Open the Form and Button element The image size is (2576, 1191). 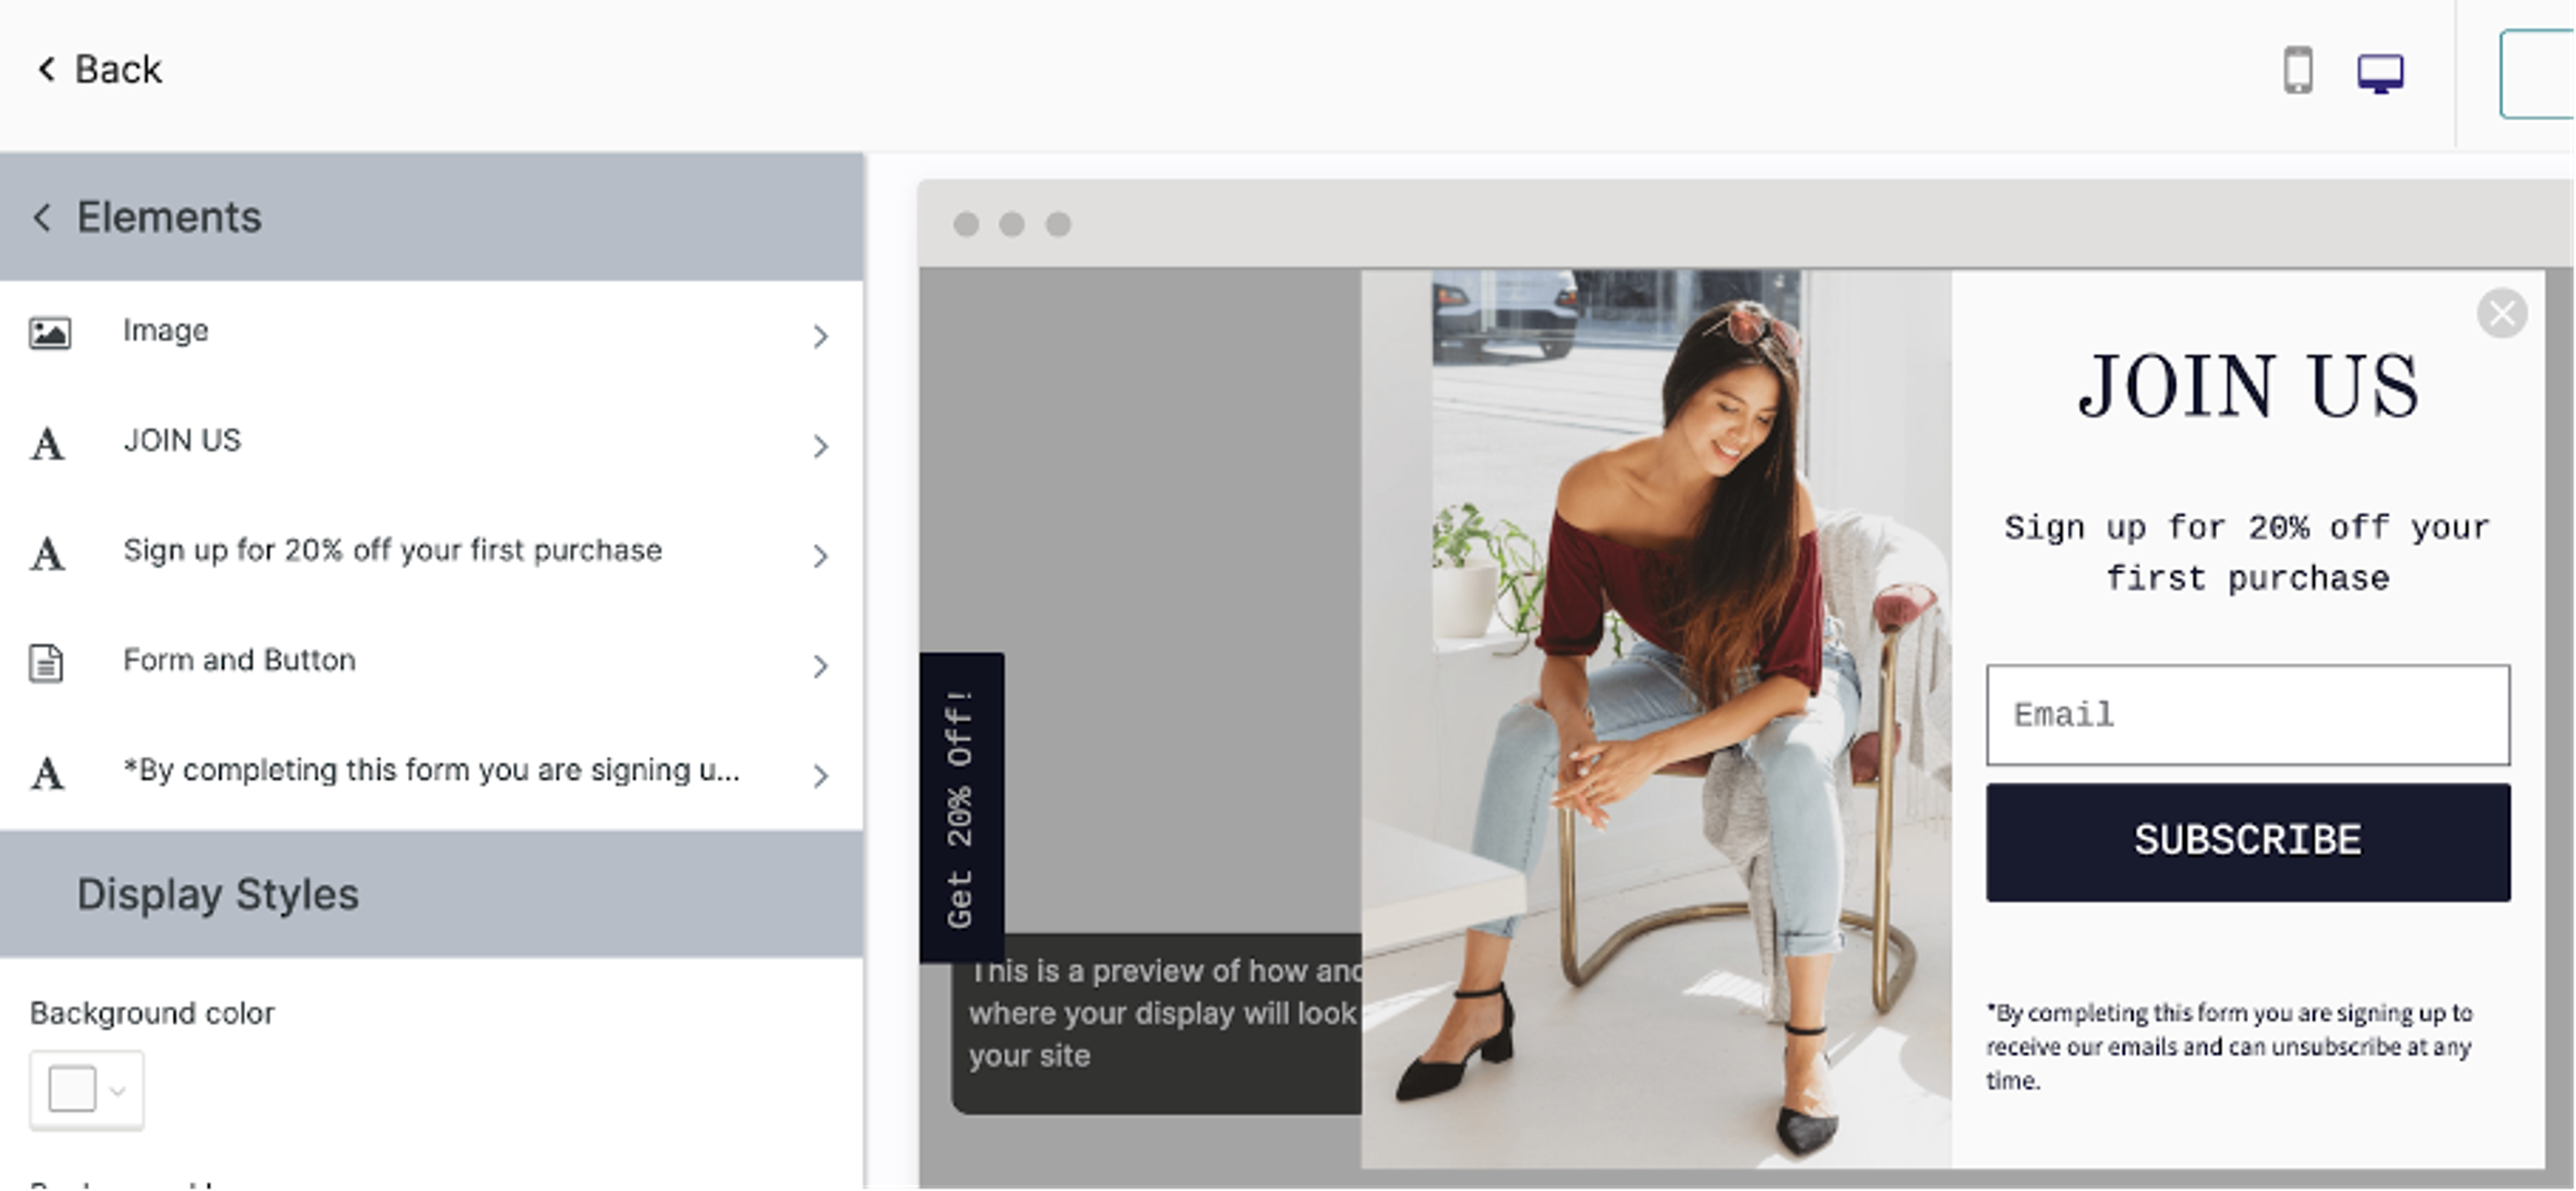coord(431,665)
